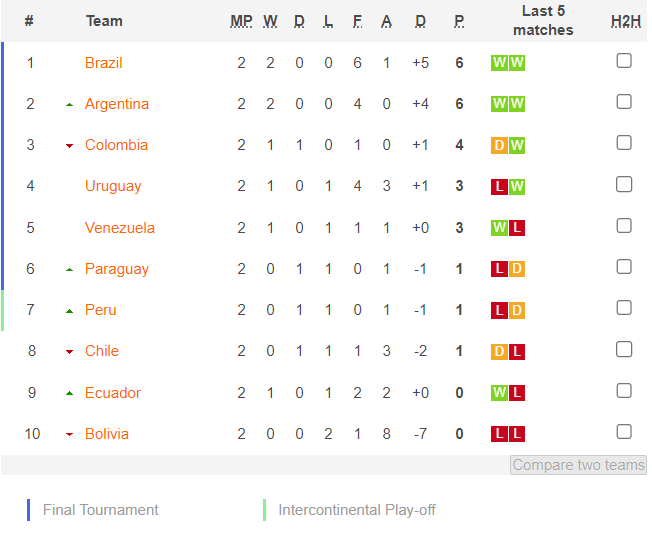The width and height of the screenshot is (652, 536).
Task: Click Bolivia's second red L badge
Action: [517, 434]
